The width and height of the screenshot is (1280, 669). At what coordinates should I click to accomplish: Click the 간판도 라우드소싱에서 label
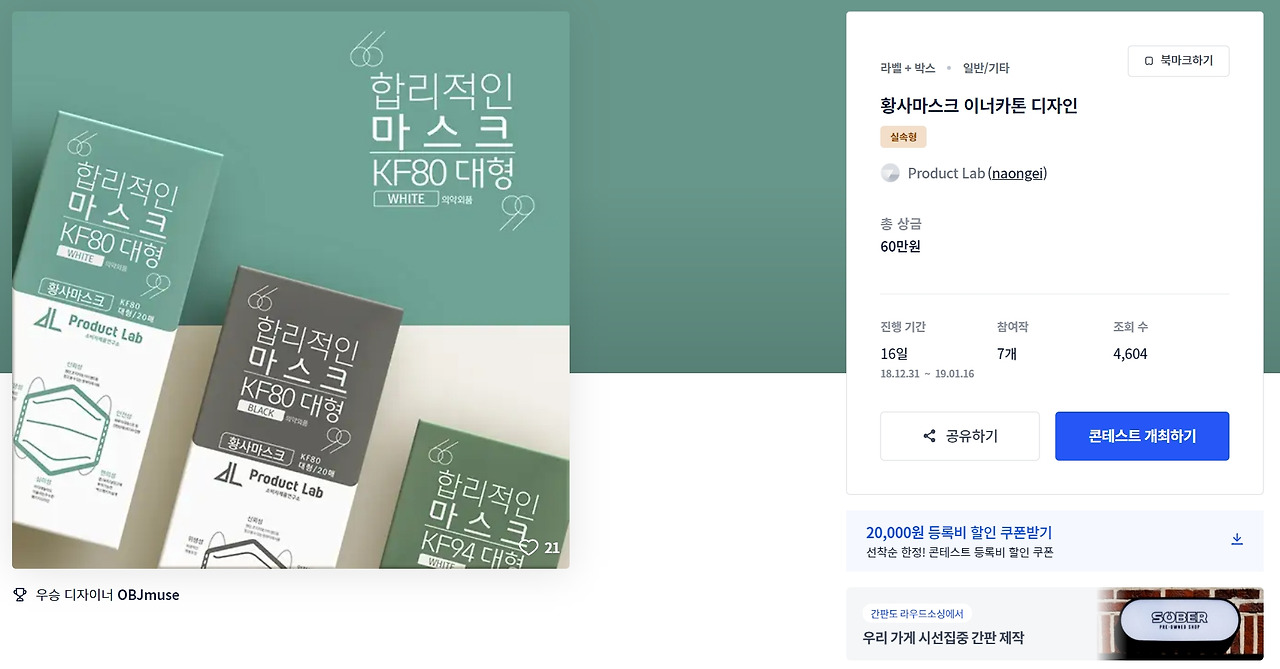pos(917,614)
